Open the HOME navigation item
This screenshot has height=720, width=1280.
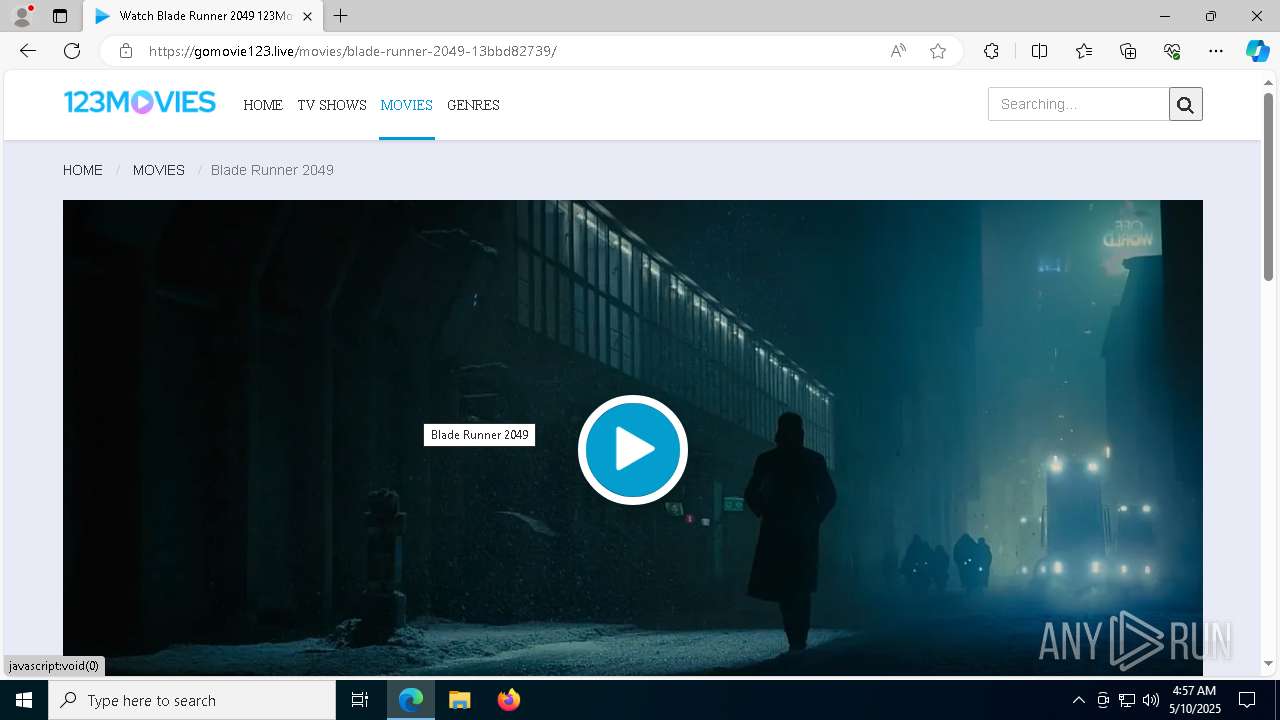[x=263, y=105]
